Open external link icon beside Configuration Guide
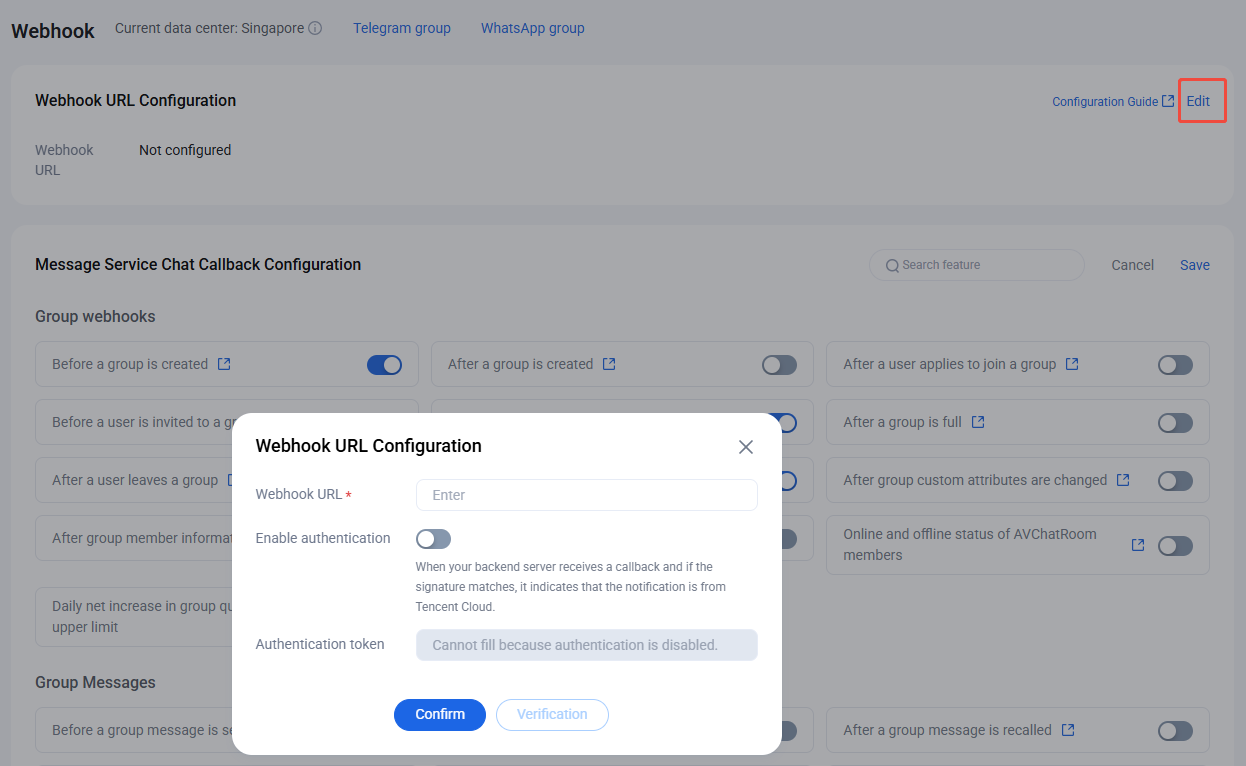The height and width of the screenshot is (766, 1246). [1168, 101]
